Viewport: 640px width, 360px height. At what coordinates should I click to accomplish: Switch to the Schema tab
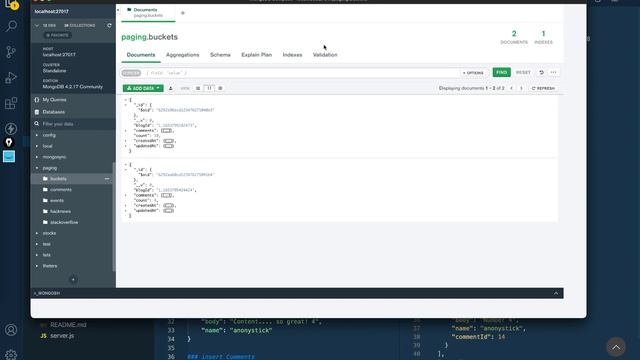(220, 55)
